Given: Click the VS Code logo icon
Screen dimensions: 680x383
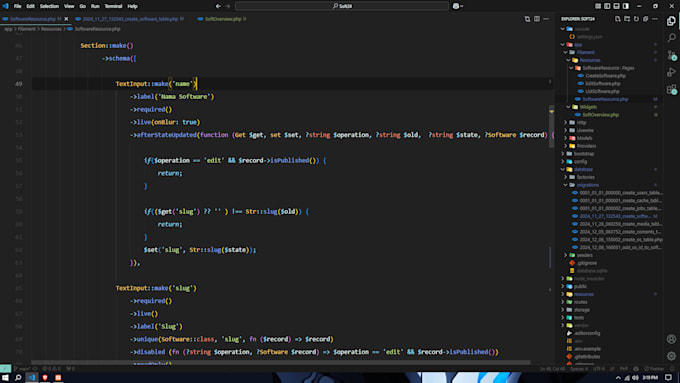Looking at the screenshot, I should (x=5, y=6).
